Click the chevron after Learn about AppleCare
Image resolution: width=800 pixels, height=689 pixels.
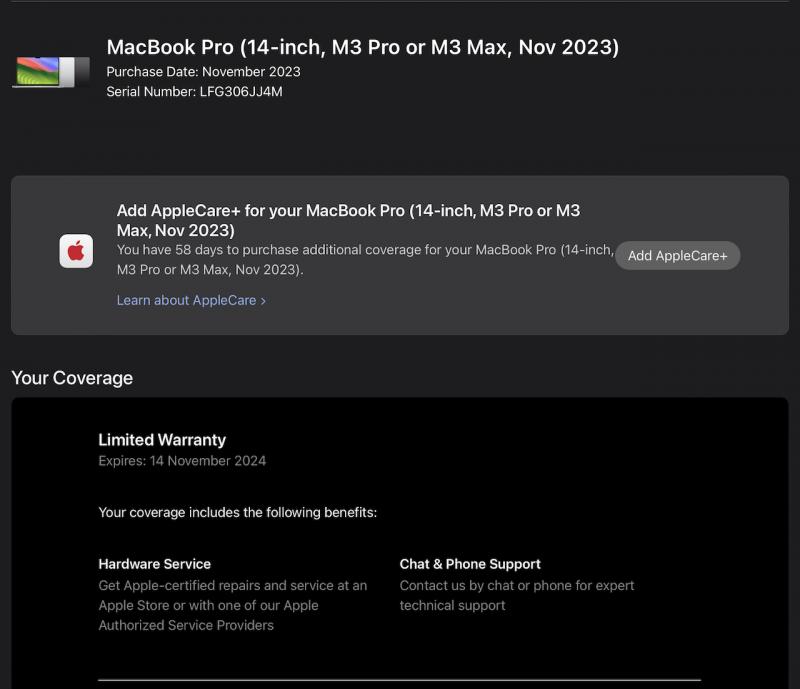pyautogui.click(x=263, y=301)
